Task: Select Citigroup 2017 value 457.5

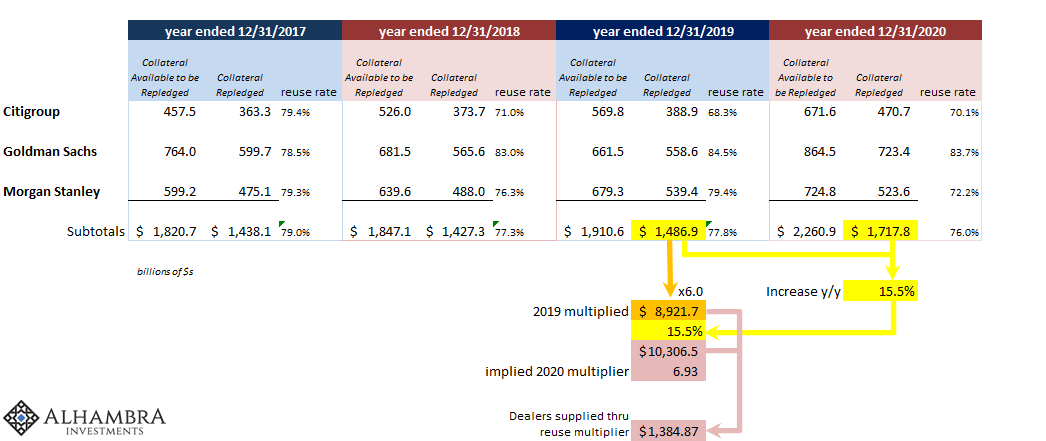Action: point(179,112)
